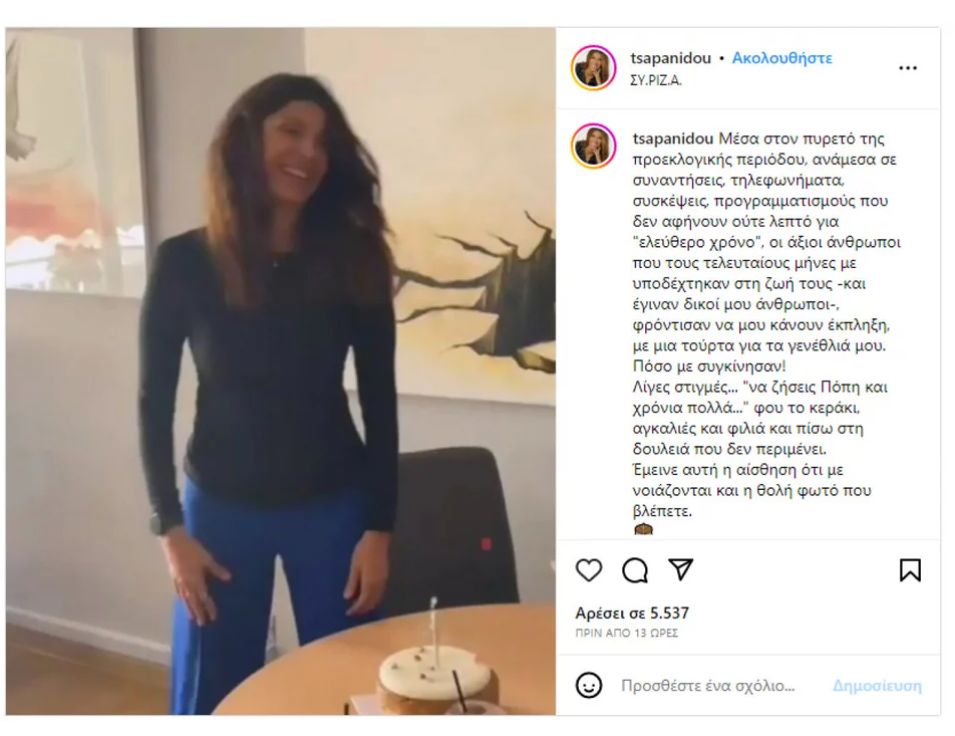Share the post with the paper plane icon
The height and width of the screenshot is (736, 955).
pyautogui.click(x=681, y=569)
